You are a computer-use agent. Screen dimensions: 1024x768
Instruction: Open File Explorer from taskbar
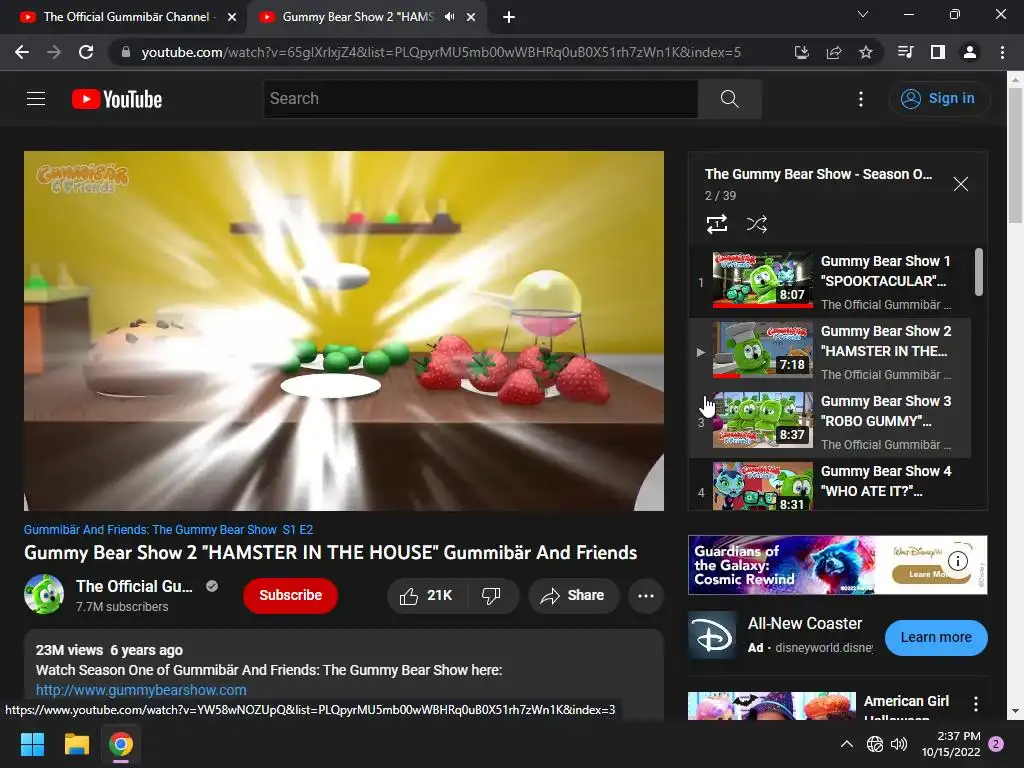point(76,744)
